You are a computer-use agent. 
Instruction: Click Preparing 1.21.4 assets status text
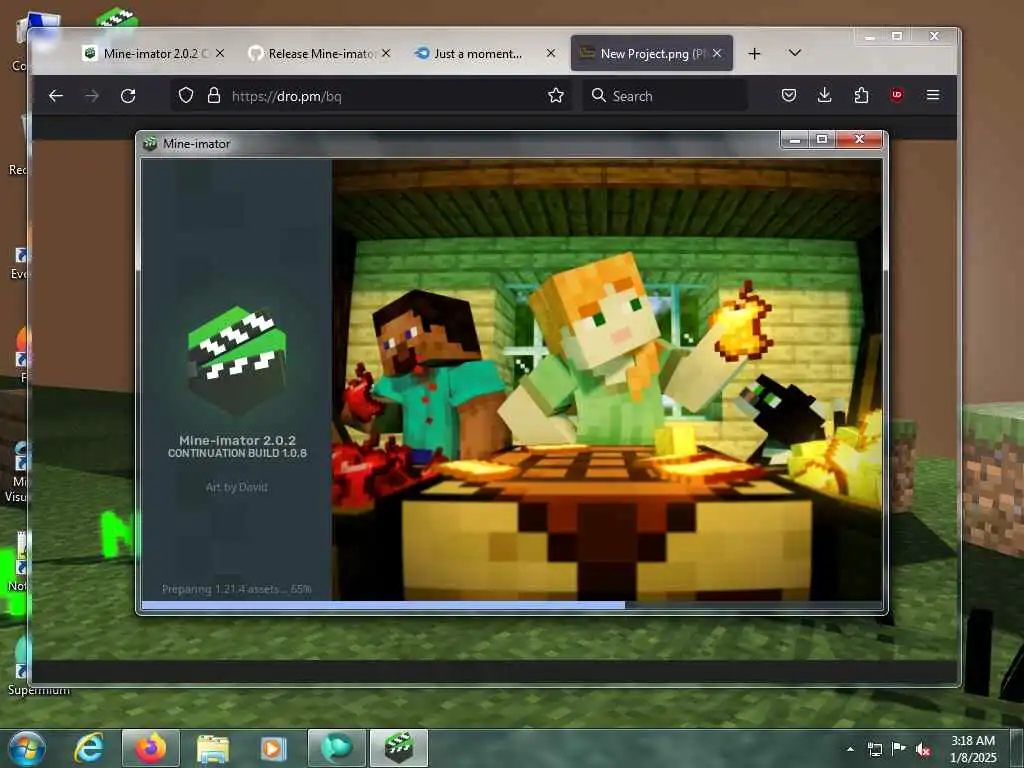[x=236, y=589]
